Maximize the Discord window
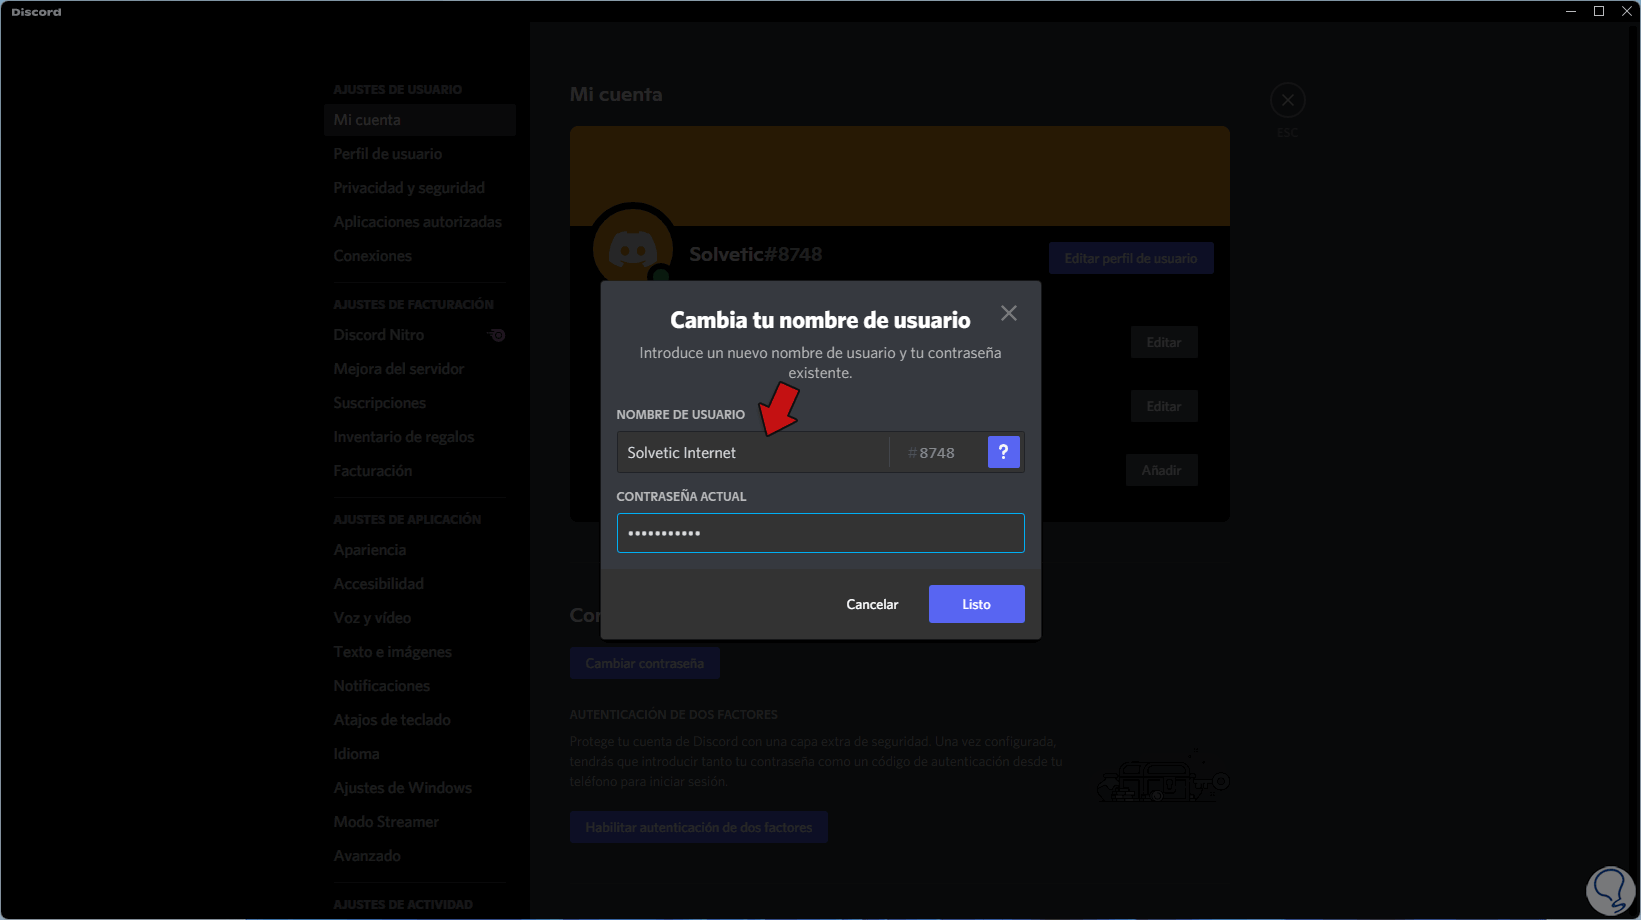The width and height of the screenshot is (1641, 920). (x=1599, y=11)
